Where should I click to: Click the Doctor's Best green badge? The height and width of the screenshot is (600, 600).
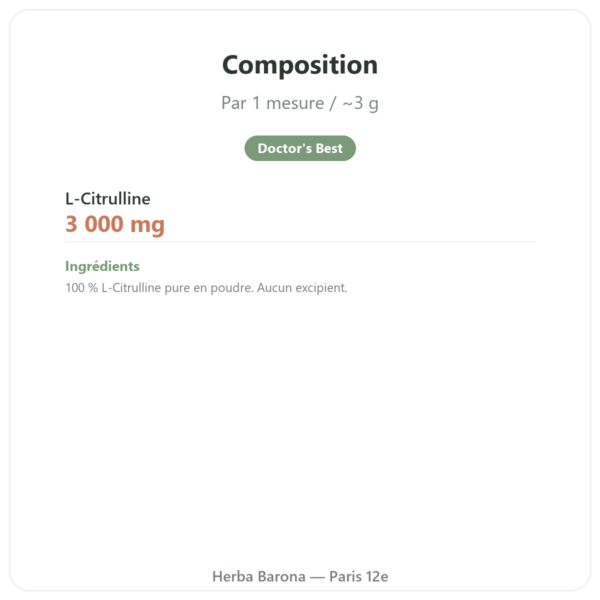pos(300,148)
